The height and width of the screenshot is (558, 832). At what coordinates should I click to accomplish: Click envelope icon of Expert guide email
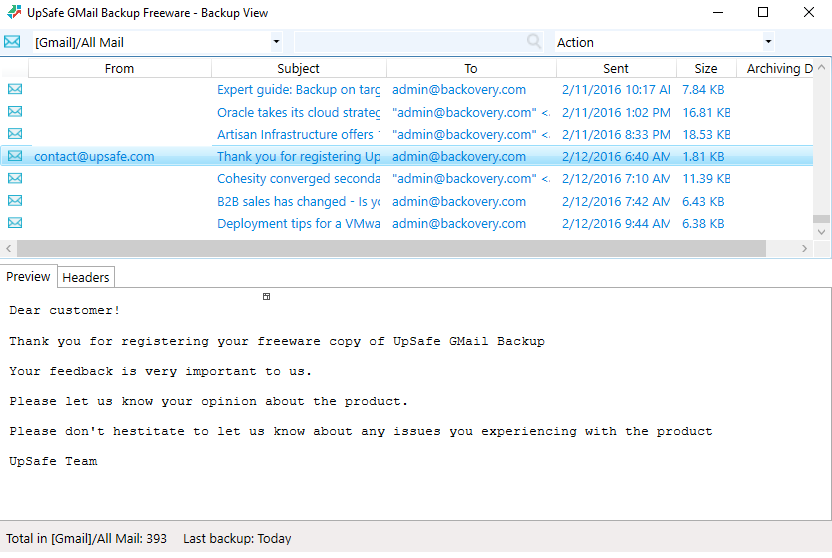click(15, 89)
